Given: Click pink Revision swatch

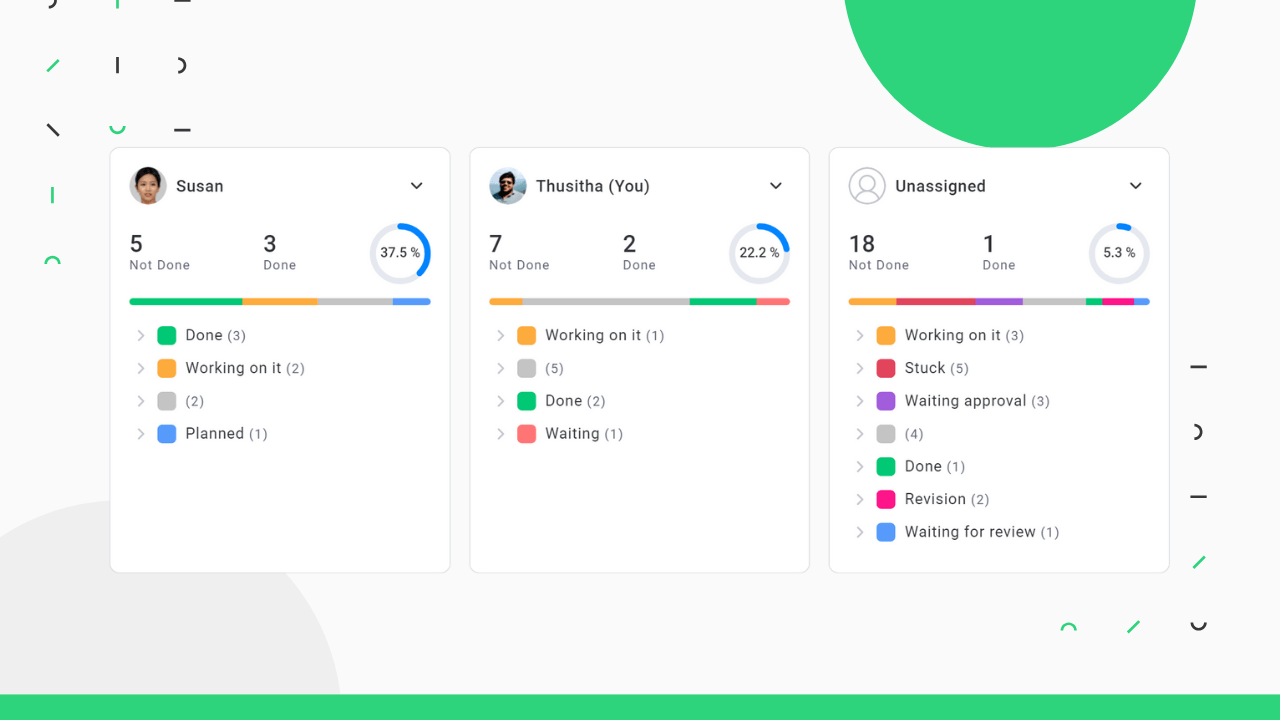Looking at the screenshot, I should [886, 499].
